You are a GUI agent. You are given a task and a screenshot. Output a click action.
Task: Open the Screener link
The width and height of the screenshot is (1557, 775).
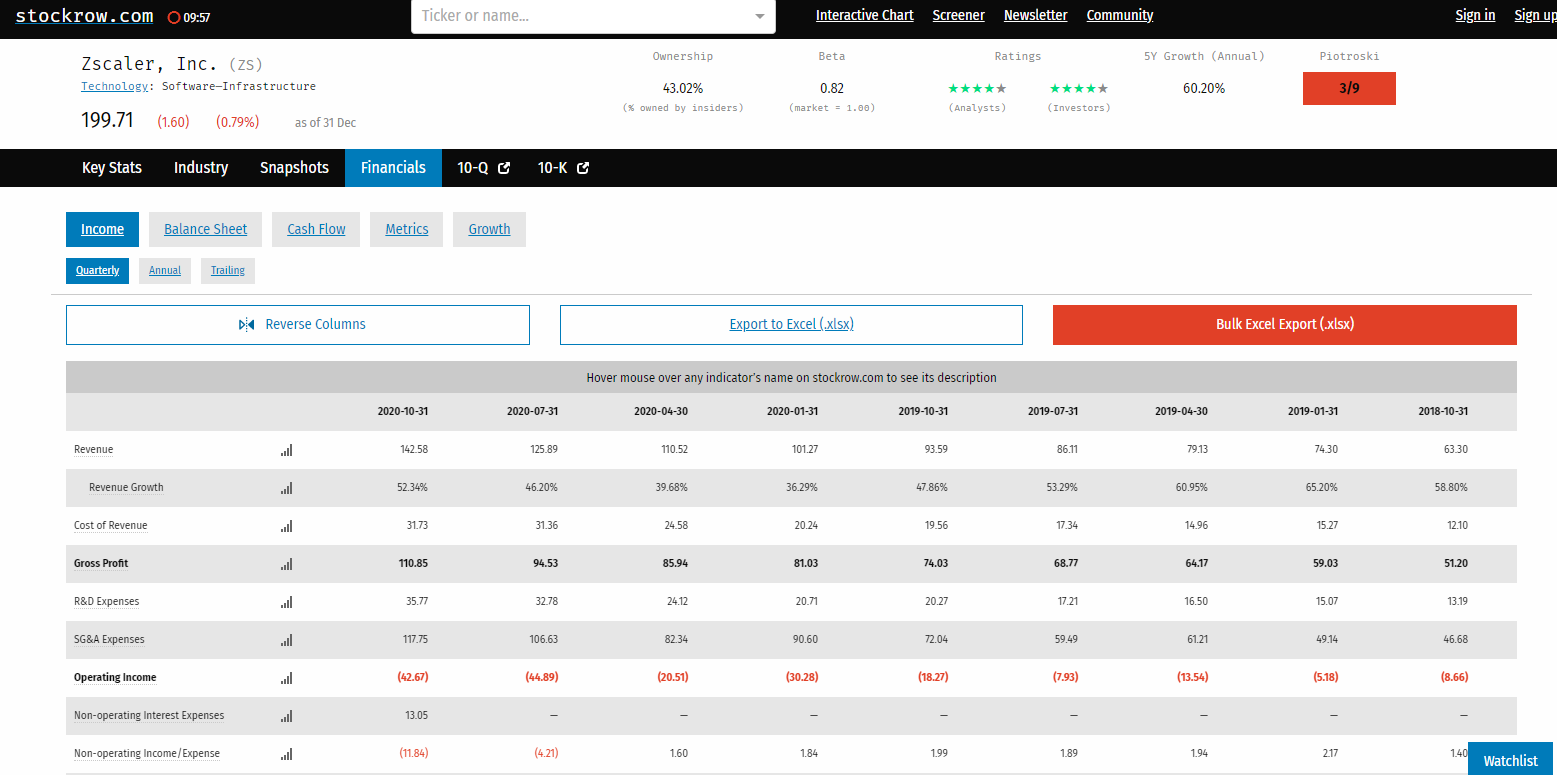[x=958, y=15]
